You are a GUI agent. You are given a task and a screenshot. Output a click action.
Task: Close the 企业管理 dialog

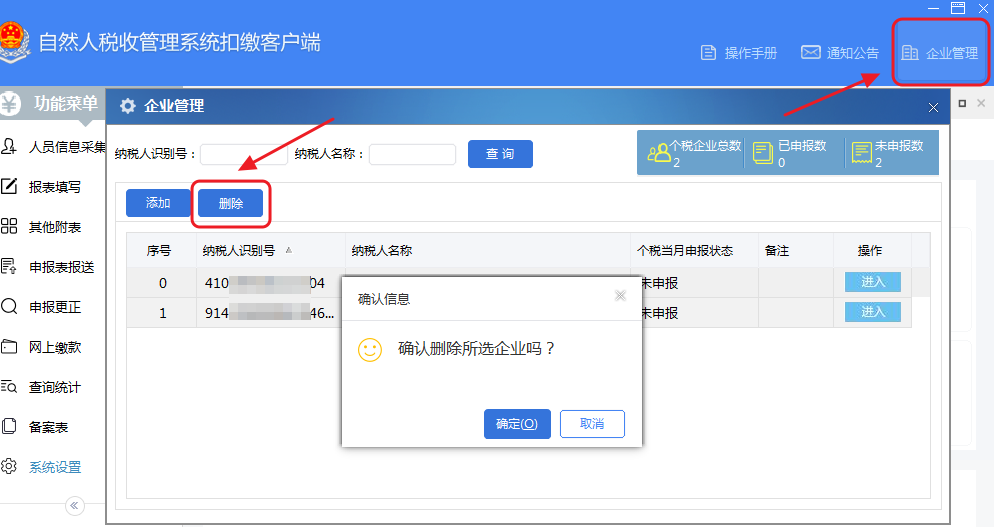(x=933, y=107)
